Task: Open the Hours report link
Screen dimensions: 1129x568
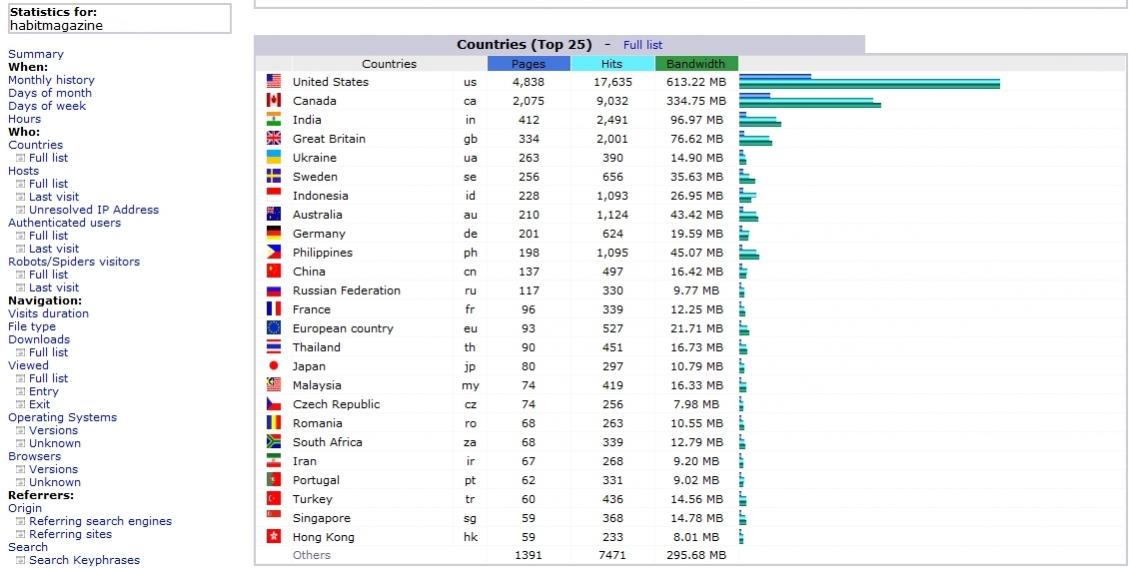Action: (24, 119)
